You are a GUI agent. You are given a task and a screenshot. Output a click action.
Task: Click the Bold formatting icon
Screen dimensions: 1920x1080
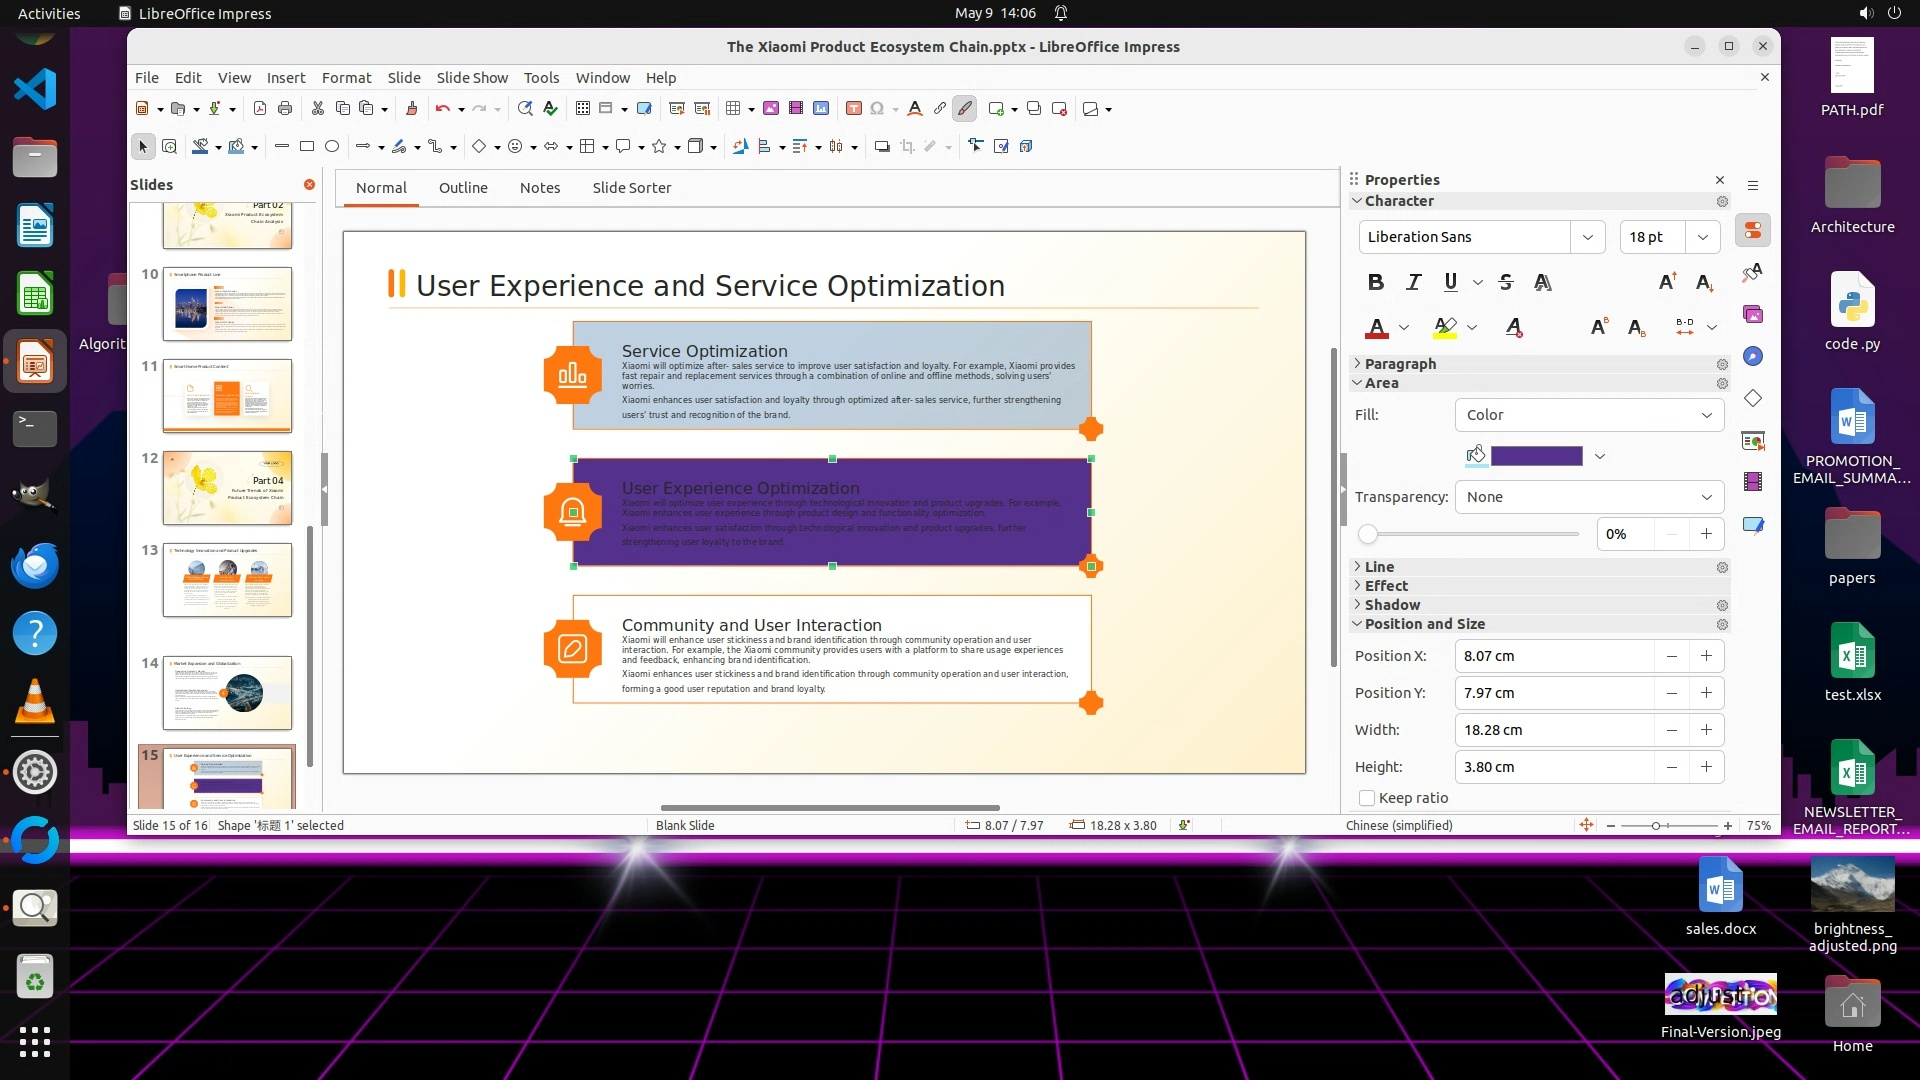(1376, 283)
